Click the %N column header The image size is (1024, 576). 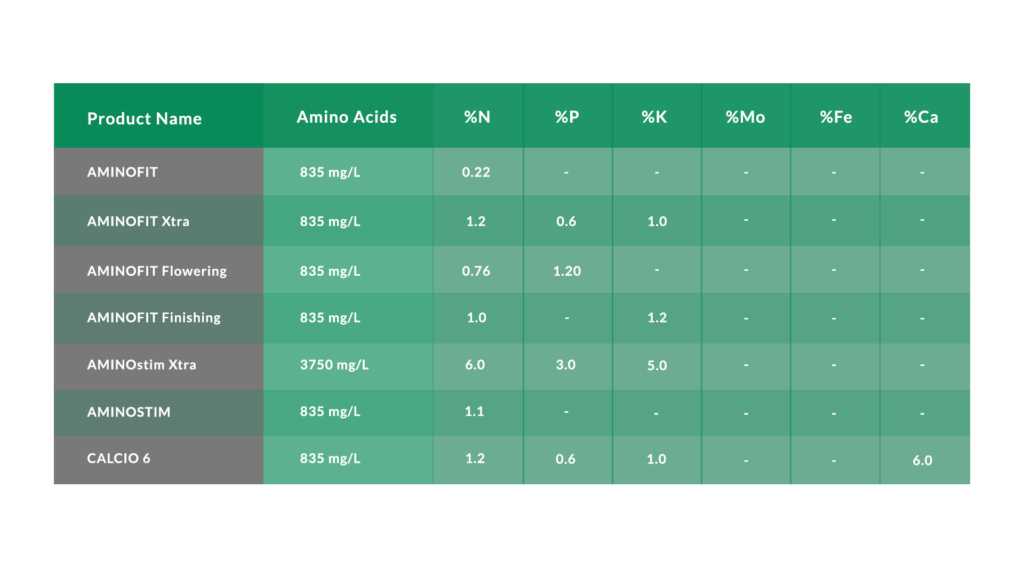(477, 117)
